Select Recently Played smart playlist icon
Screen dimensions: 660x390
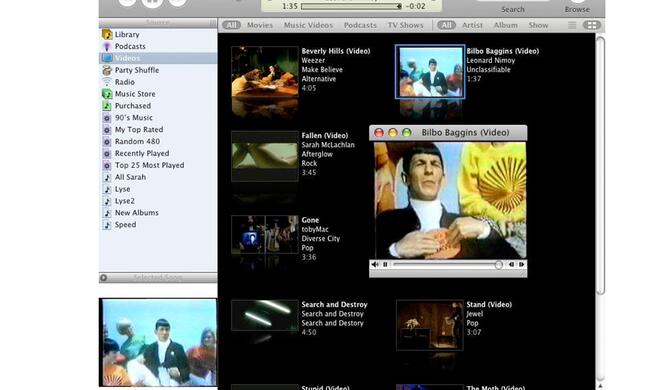(x=107, y=154)
